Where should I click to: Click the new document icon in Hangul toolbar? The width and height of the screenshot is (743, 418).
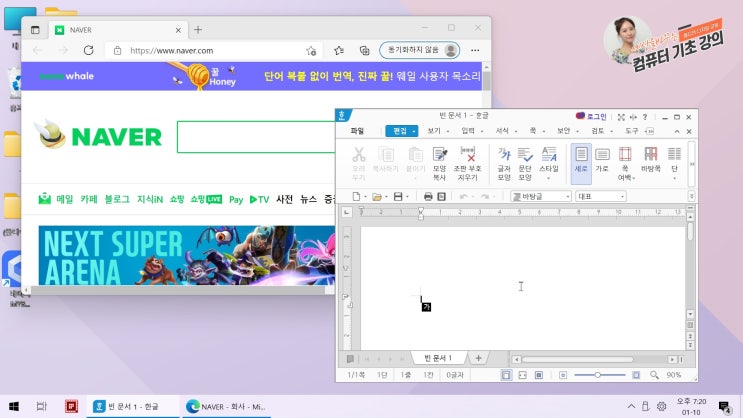click(356, 196)
